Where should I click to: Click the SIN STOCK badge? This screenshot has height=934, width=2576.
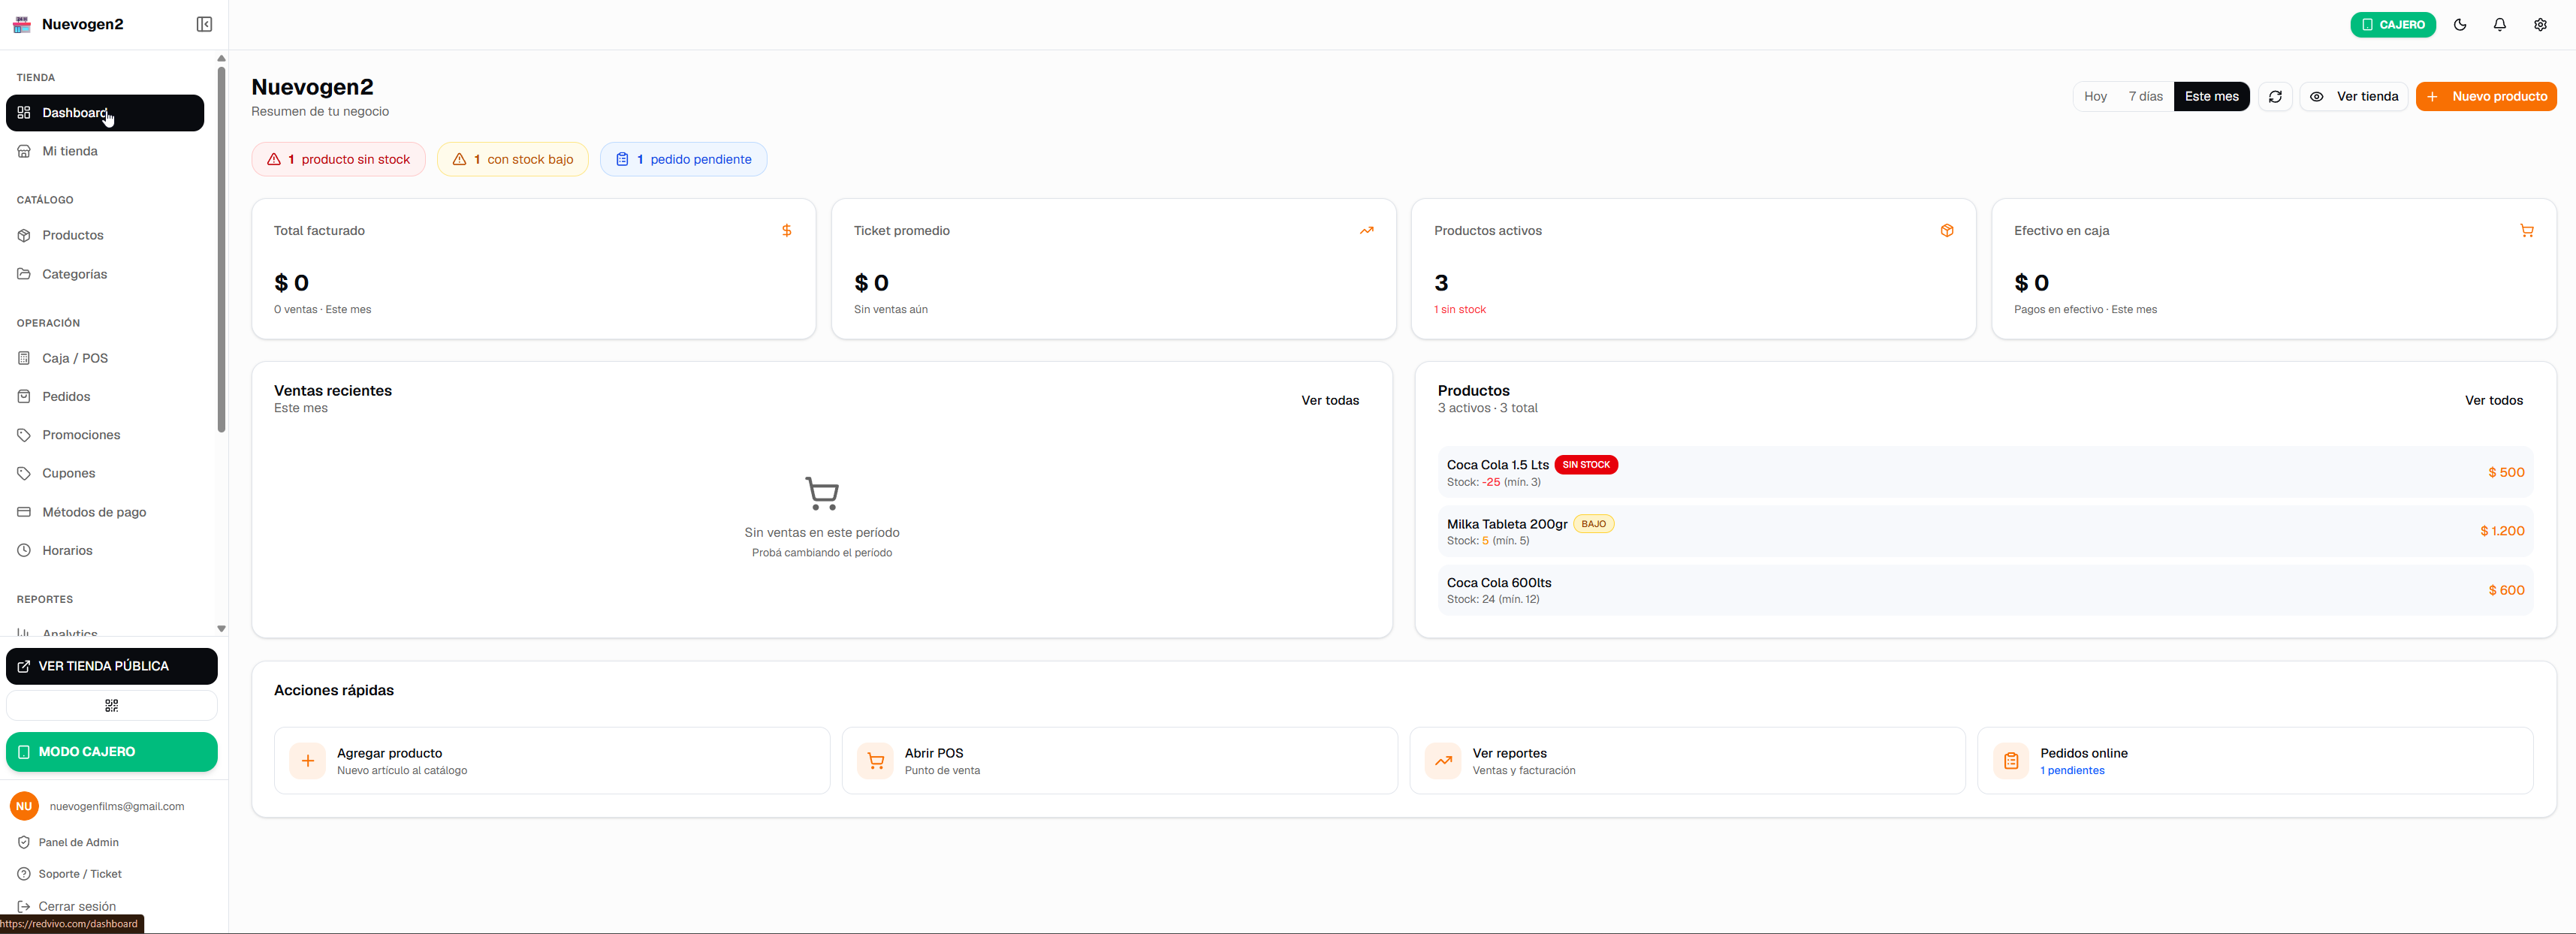[1586, 465]
